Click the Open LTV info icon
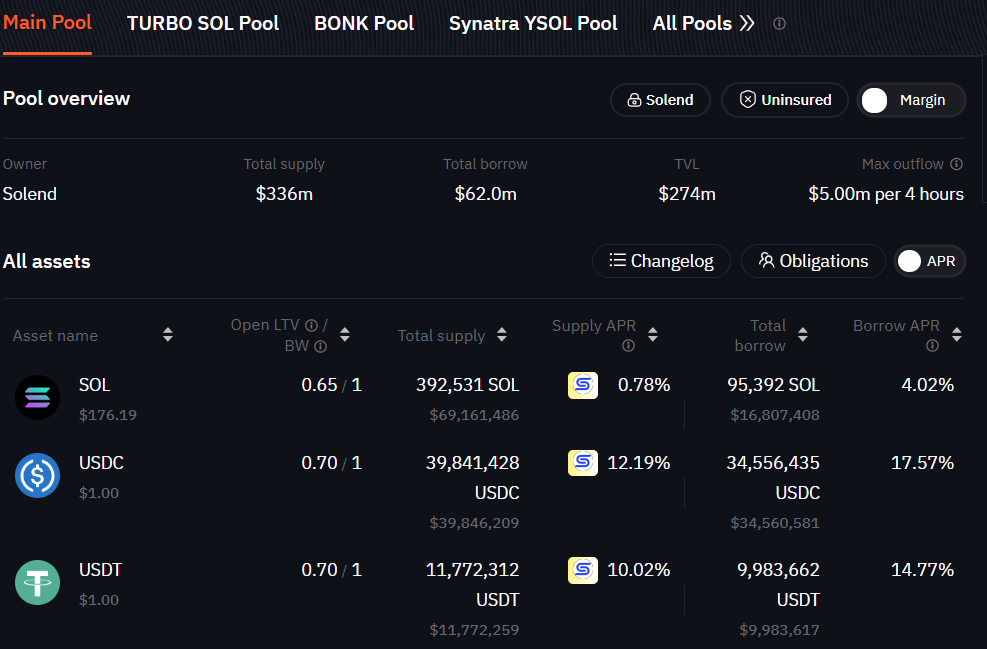The image size is (987, 649). (311, 325)
